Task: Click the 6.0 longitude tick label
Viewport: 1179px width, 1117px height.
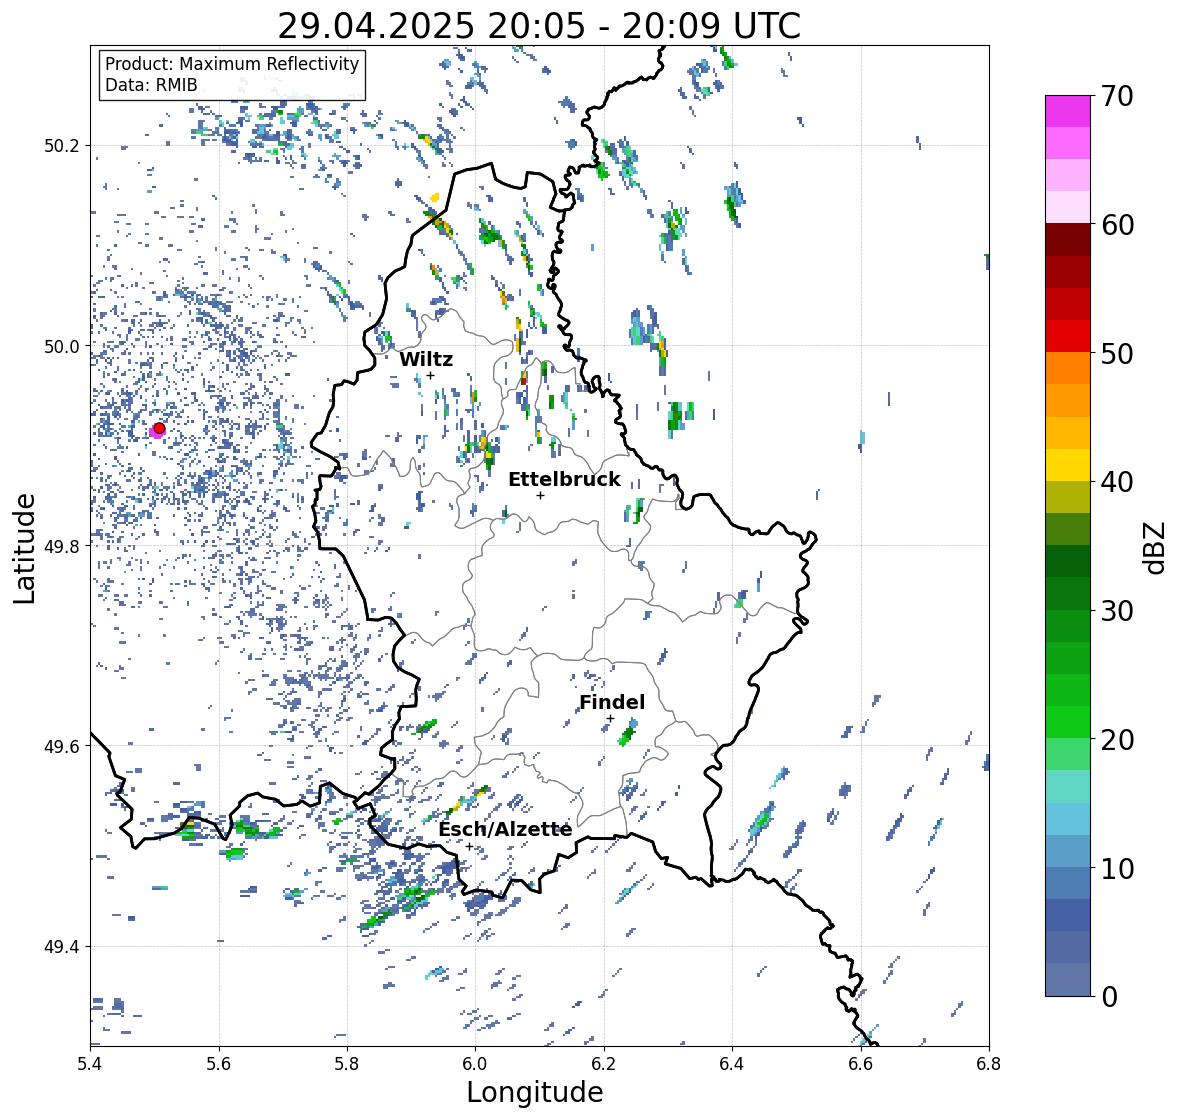Action: [x=475, y=1064]
